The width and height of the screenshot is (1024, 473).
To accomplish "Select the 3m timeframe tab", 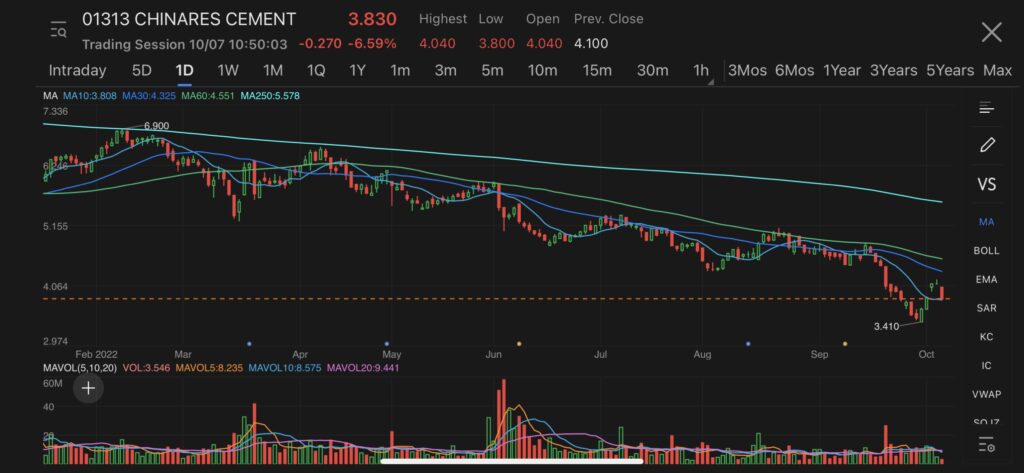I will [x=445, y=71].
